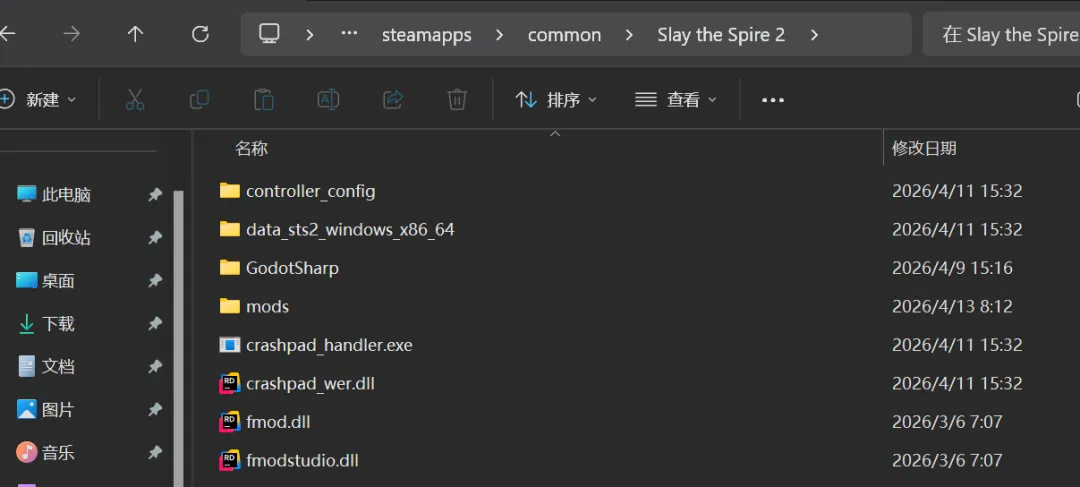This screenshot has width=1080, height=487.
Task: Select the fmodstudio.dll file icon
Action: click(x=229, y=461)
